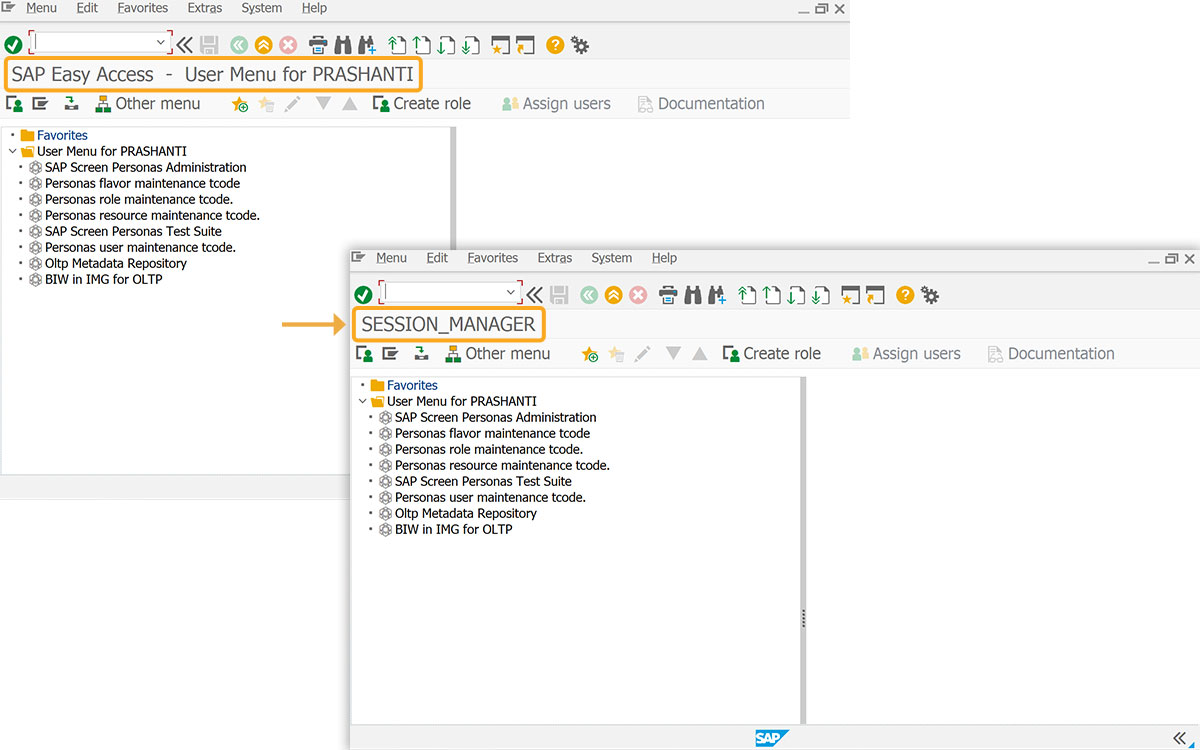Click the green Enter checkmark in SESSION_MANAGER window
This screenshot has height=750, width=1200.
(x=363, y=295)
